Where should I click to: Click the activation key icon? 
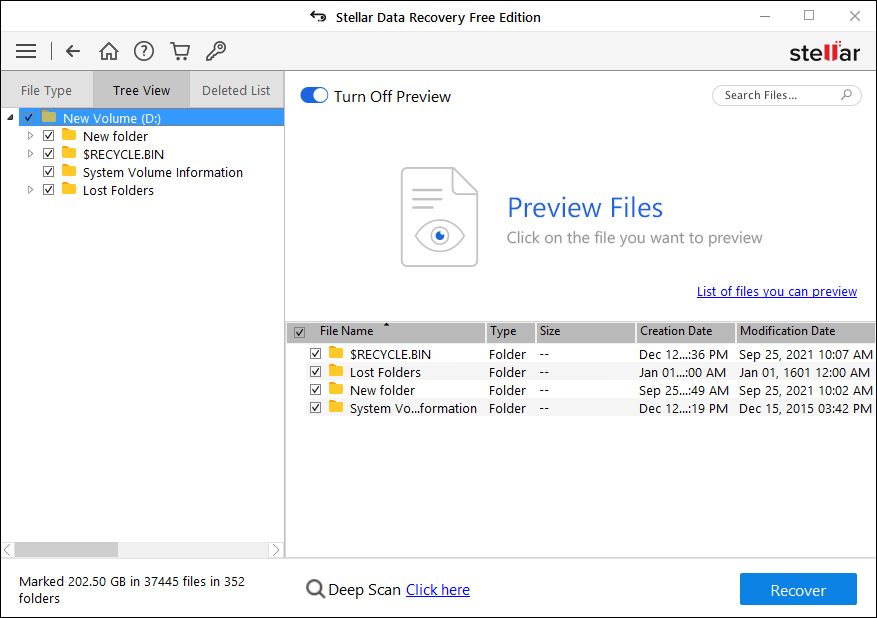(x=216, y=51)
